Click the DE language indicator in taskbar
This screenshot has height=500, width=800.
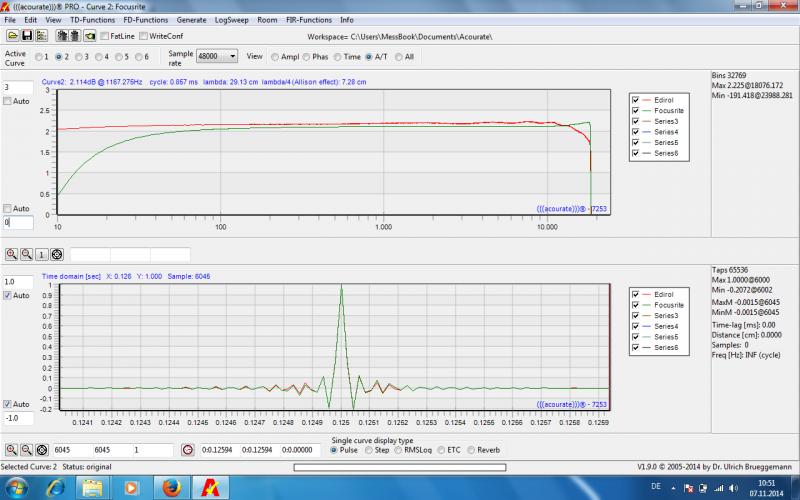(656, 486)
